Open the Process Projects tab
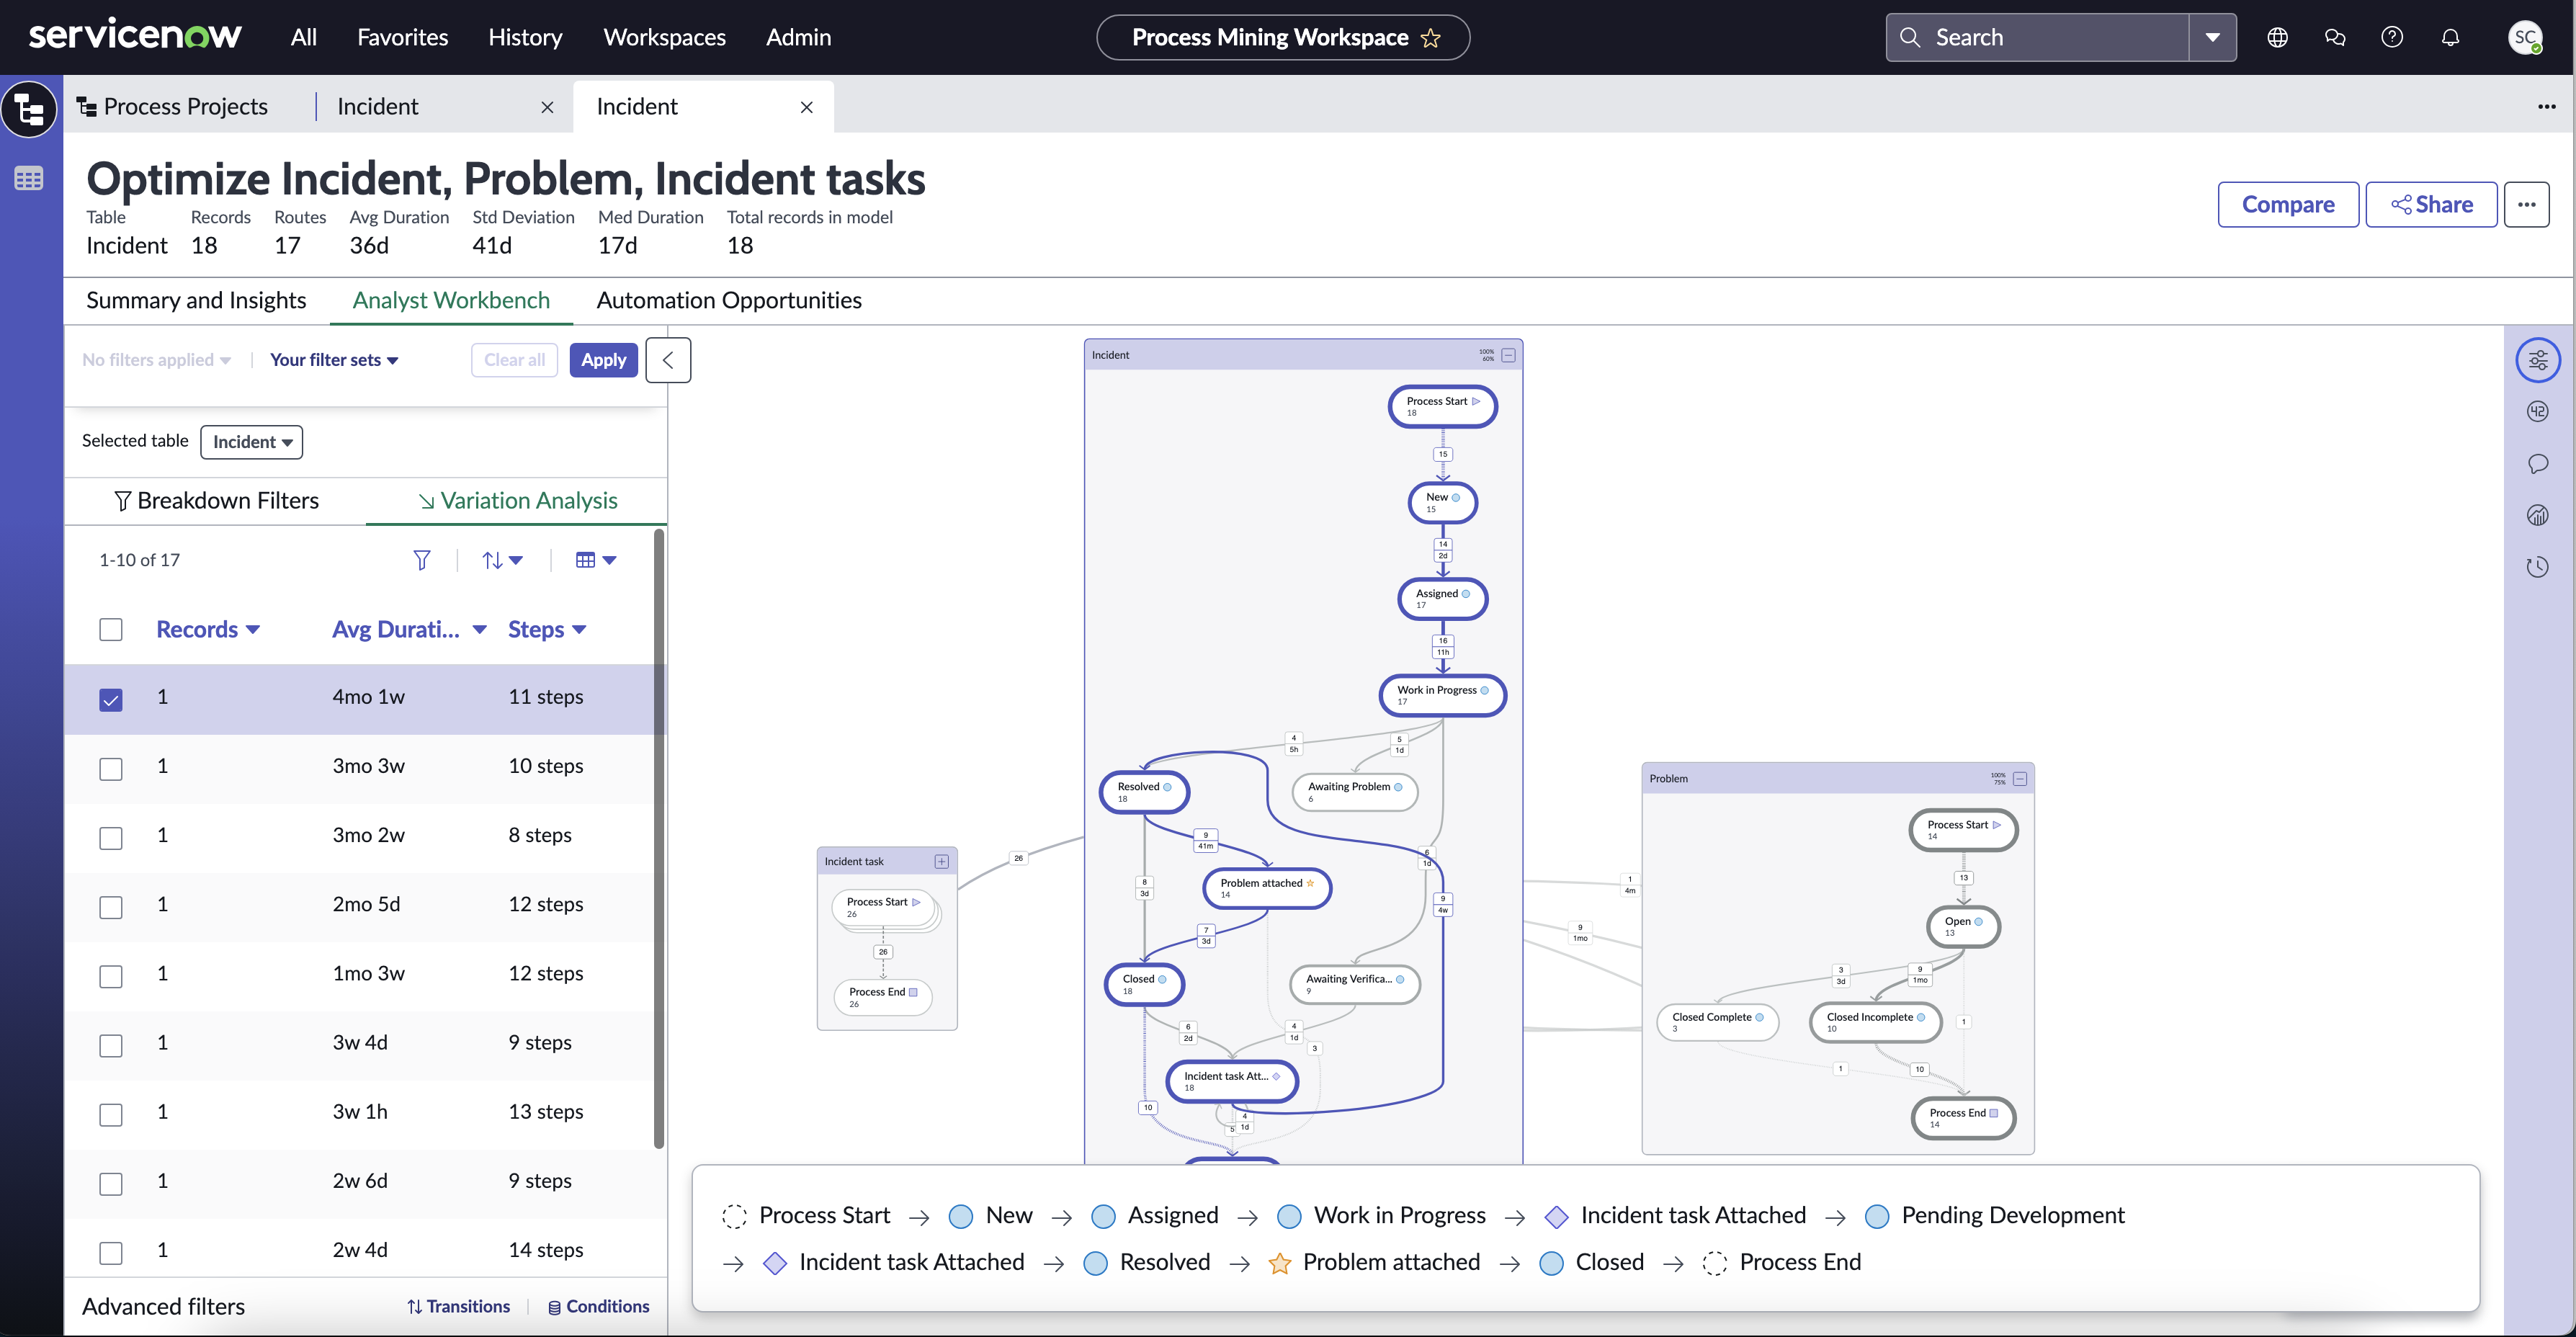The height and width of the screenshot is (1337, 2576). click(x=173, y=107)
